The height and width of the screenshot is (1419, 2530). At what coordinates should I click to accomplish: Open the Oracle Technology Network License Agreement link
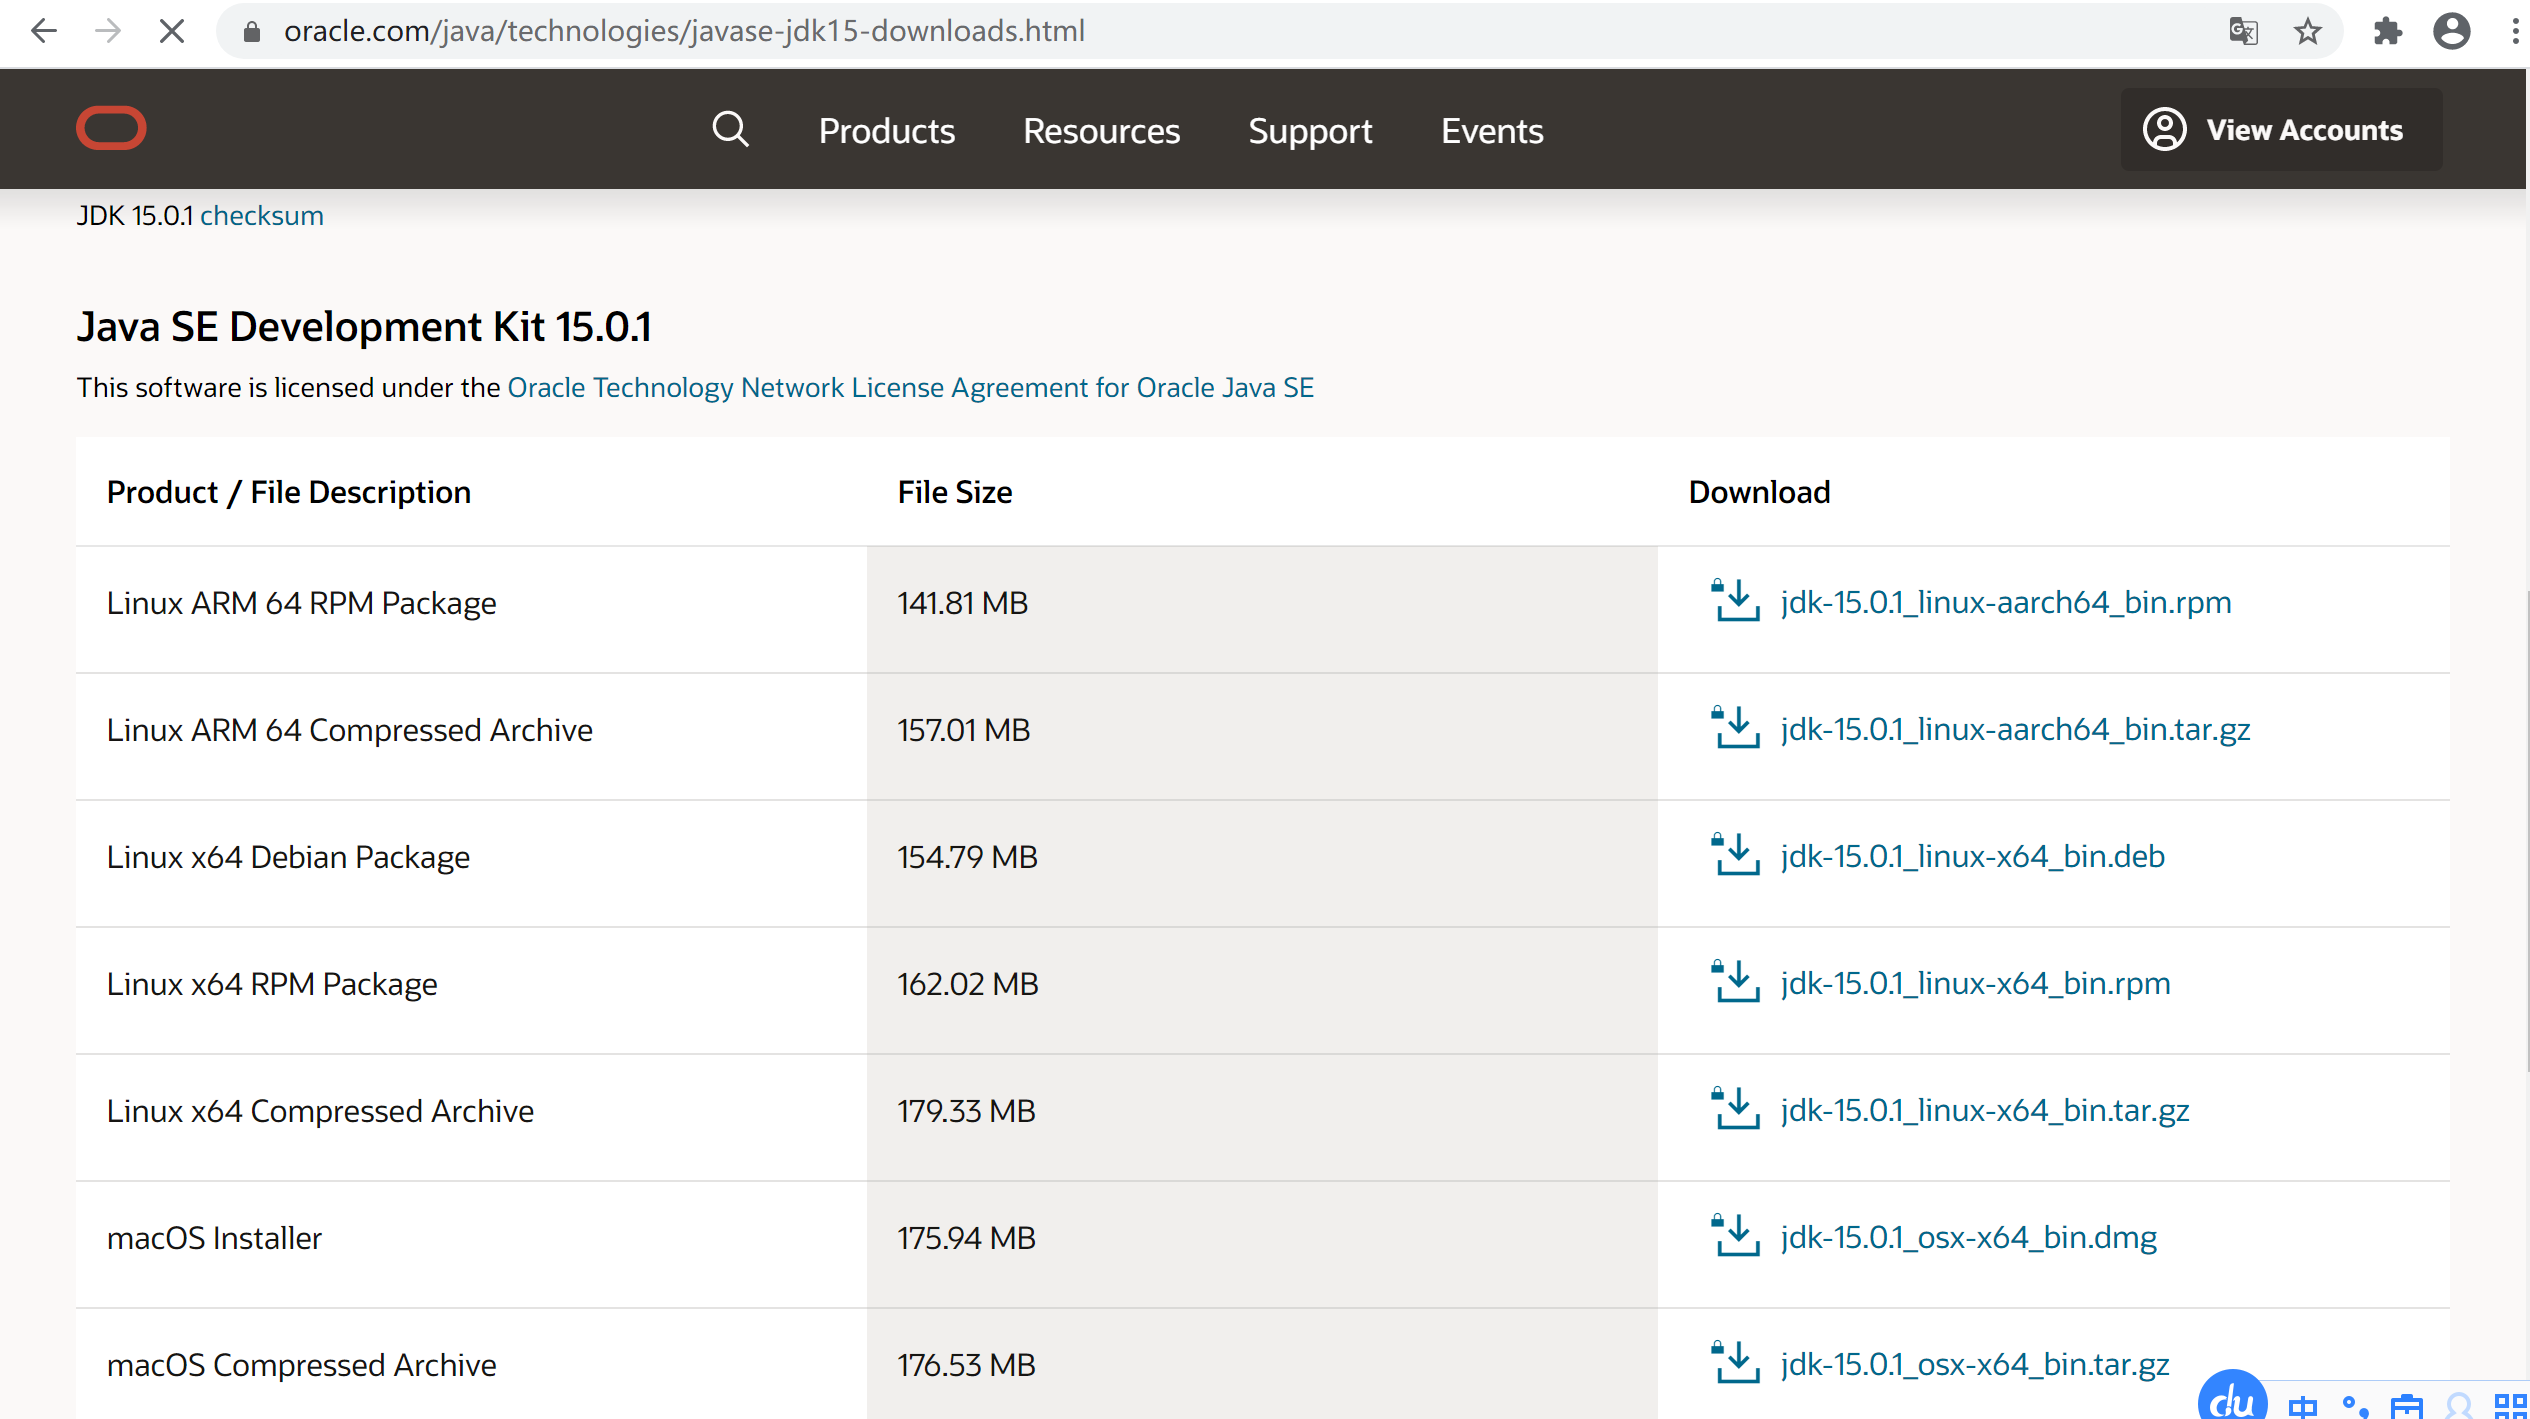910,387
